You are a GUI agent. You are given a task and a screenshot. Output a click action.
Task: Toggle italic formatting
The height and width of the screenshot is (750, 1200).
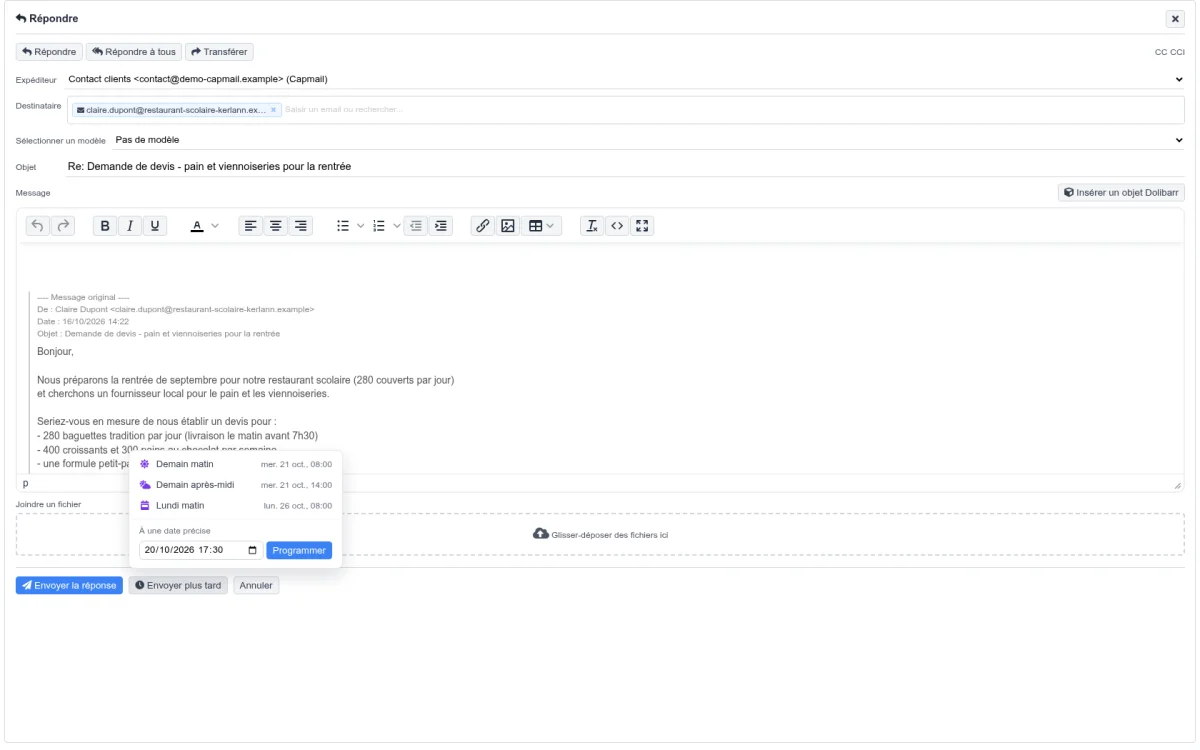click(130, 226)
